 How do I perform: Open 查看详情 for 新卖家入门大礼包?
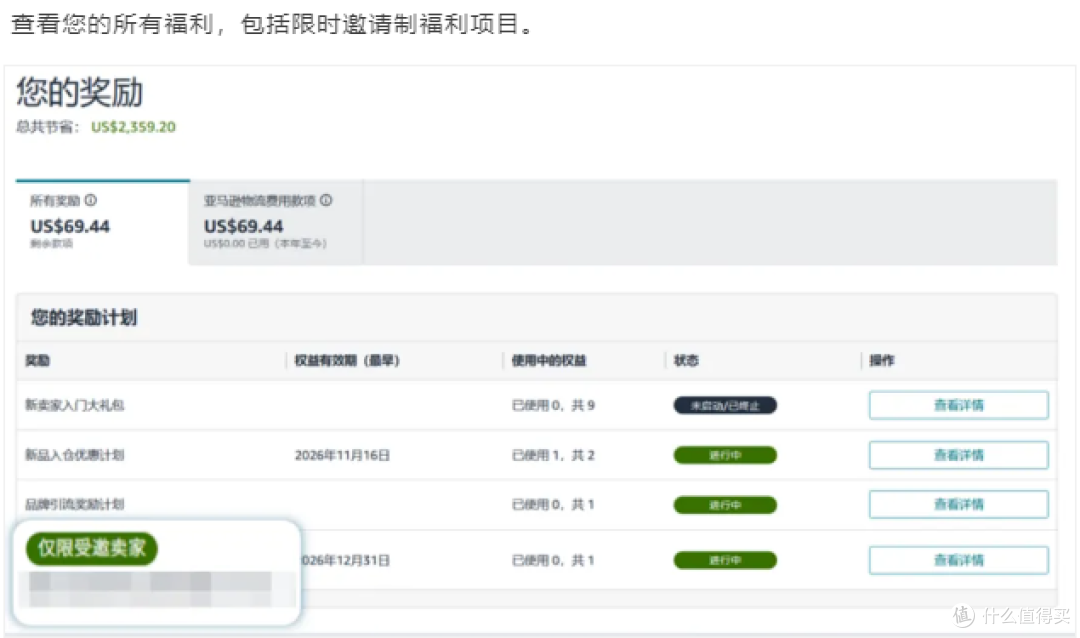click(958, 405)
